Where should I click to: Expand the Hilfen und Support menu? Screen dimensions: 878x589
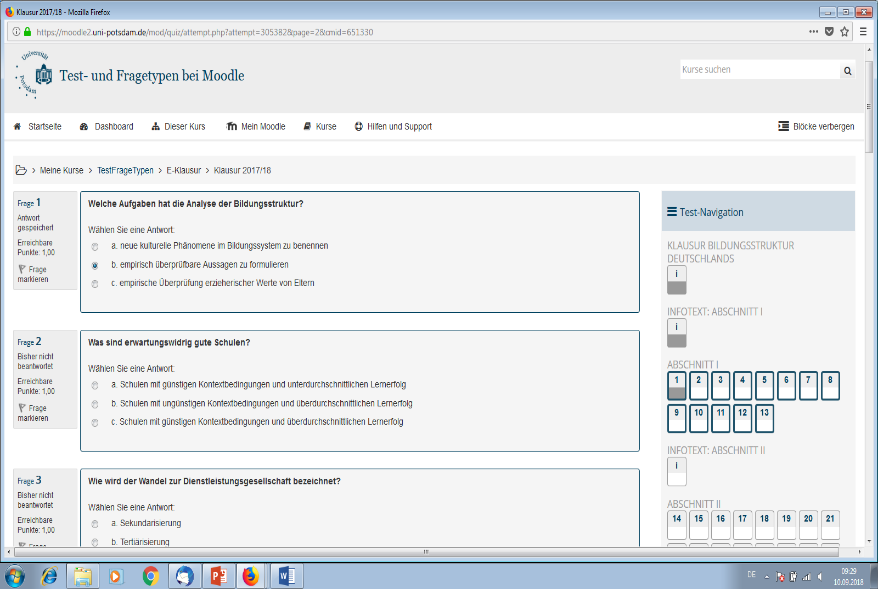coord(393,127)
